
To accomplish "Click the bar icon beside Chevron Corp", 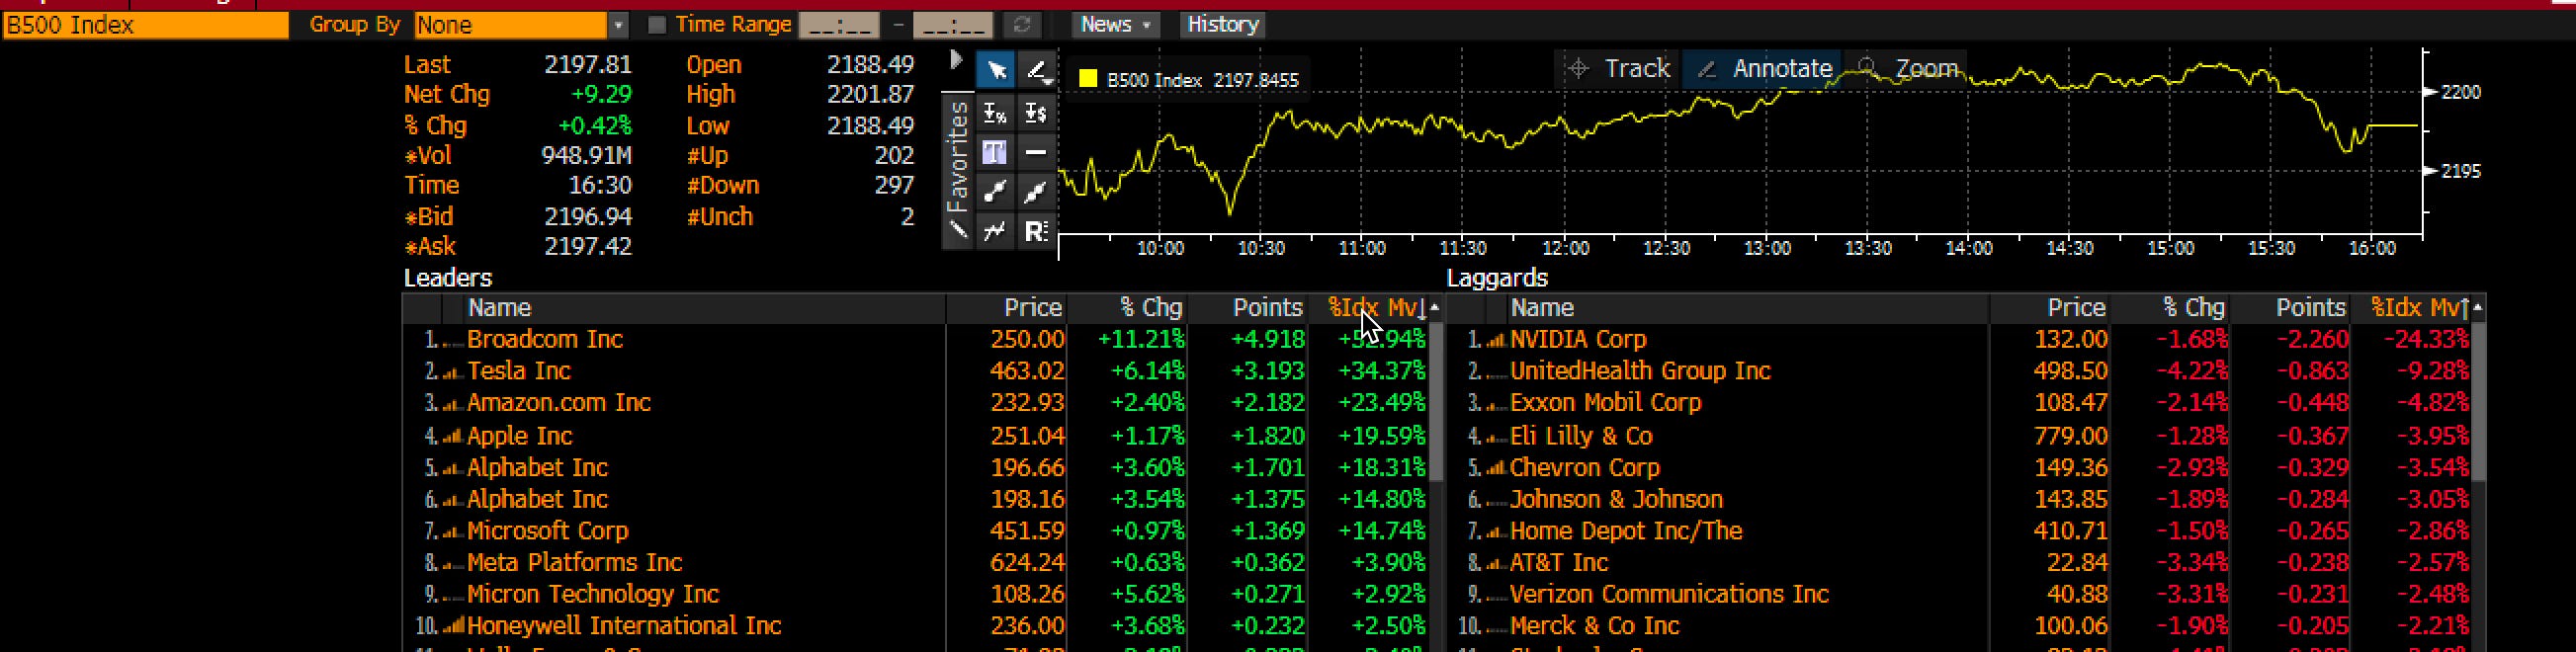I will click(x=1496, y=469).
